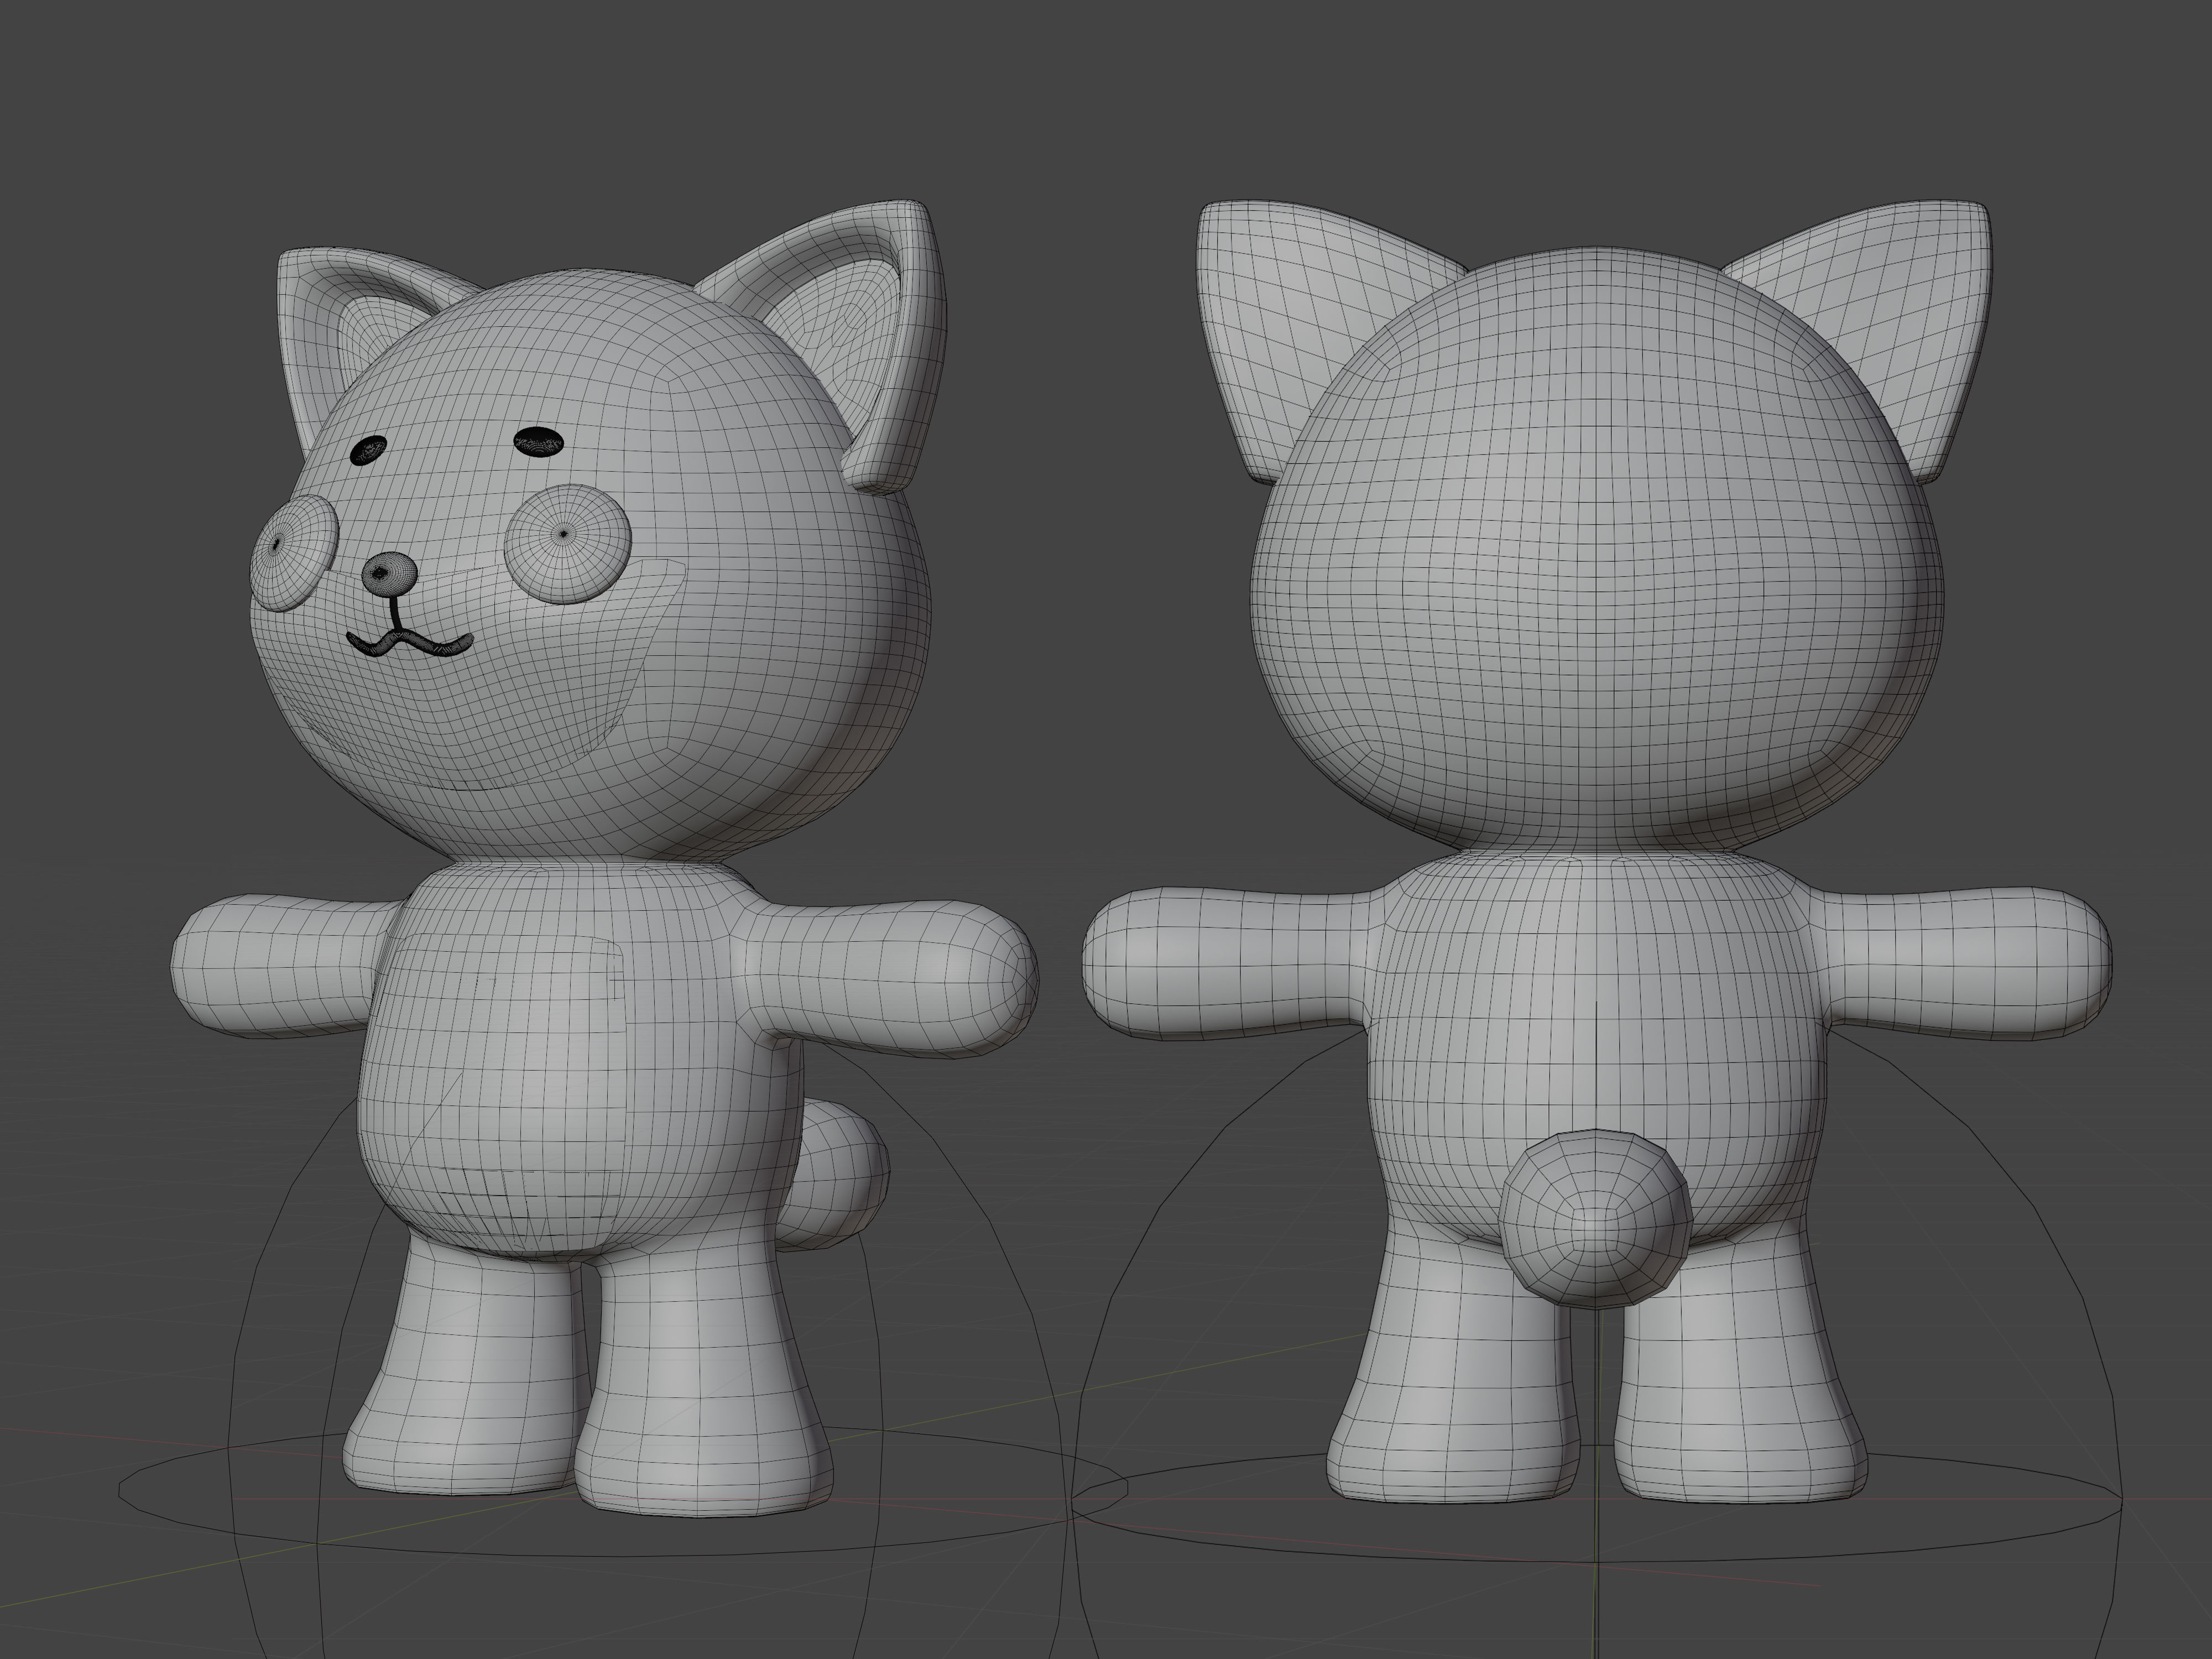Select the oval eye above the larger cheek
Viewport: 2212px width, 1659px height.
click(539, 441)
